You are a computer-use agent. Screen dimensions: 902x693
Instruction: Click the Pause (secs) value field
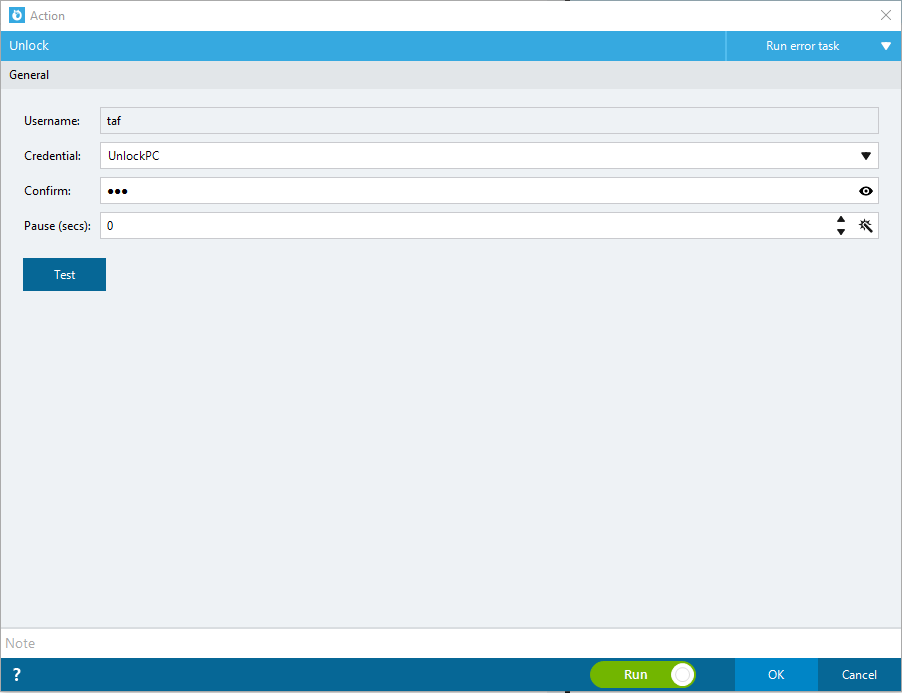click(x=466, y=225)
